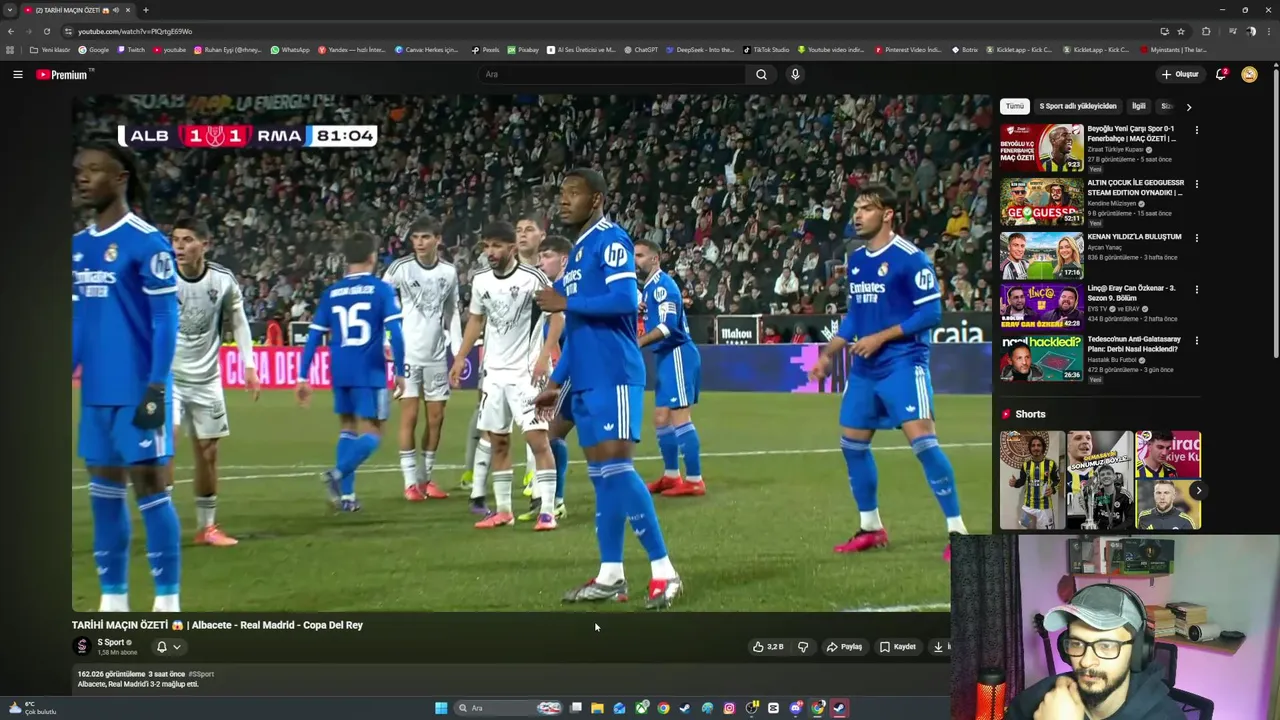The image size is (1280, 720).
Task: Play Linç@ Eray Can Özkenar thumbnail
Action: pos(1041,307)
